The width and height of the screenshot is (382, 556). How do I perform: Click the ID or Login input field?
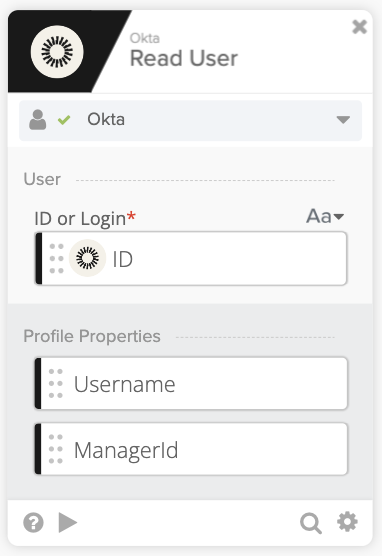pyautogui.click(x=191, y=258)
